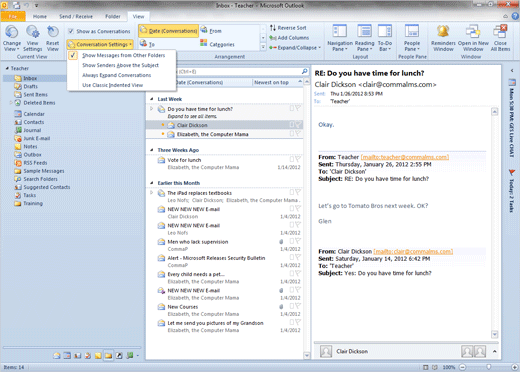
Task: Uncheck Show Messages from Other Folders
Action: point(121,55)
